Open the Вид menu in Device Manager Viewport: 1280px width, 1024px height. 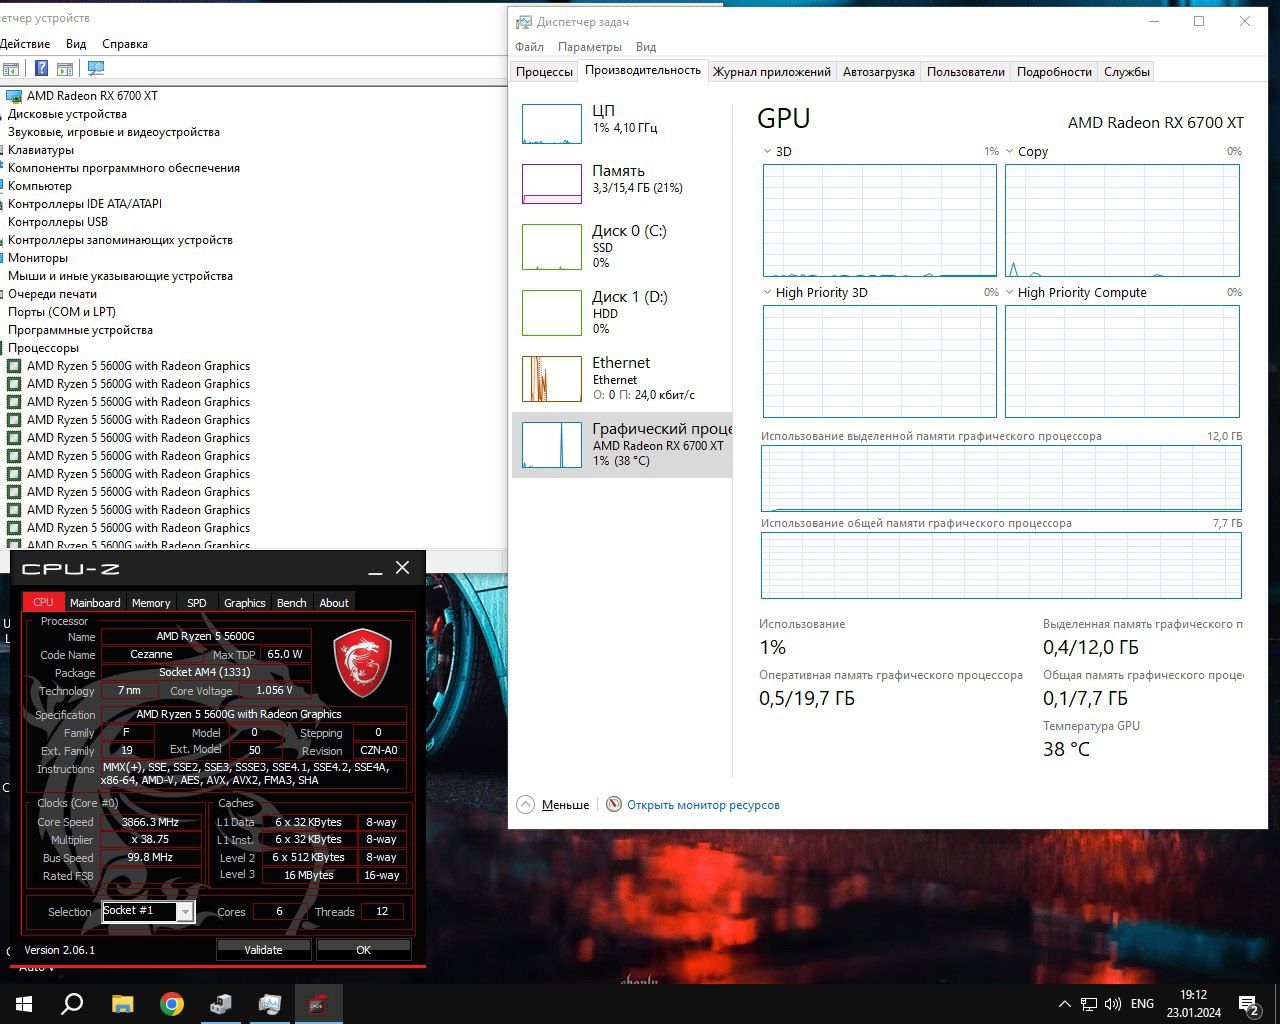pos(76,44)
